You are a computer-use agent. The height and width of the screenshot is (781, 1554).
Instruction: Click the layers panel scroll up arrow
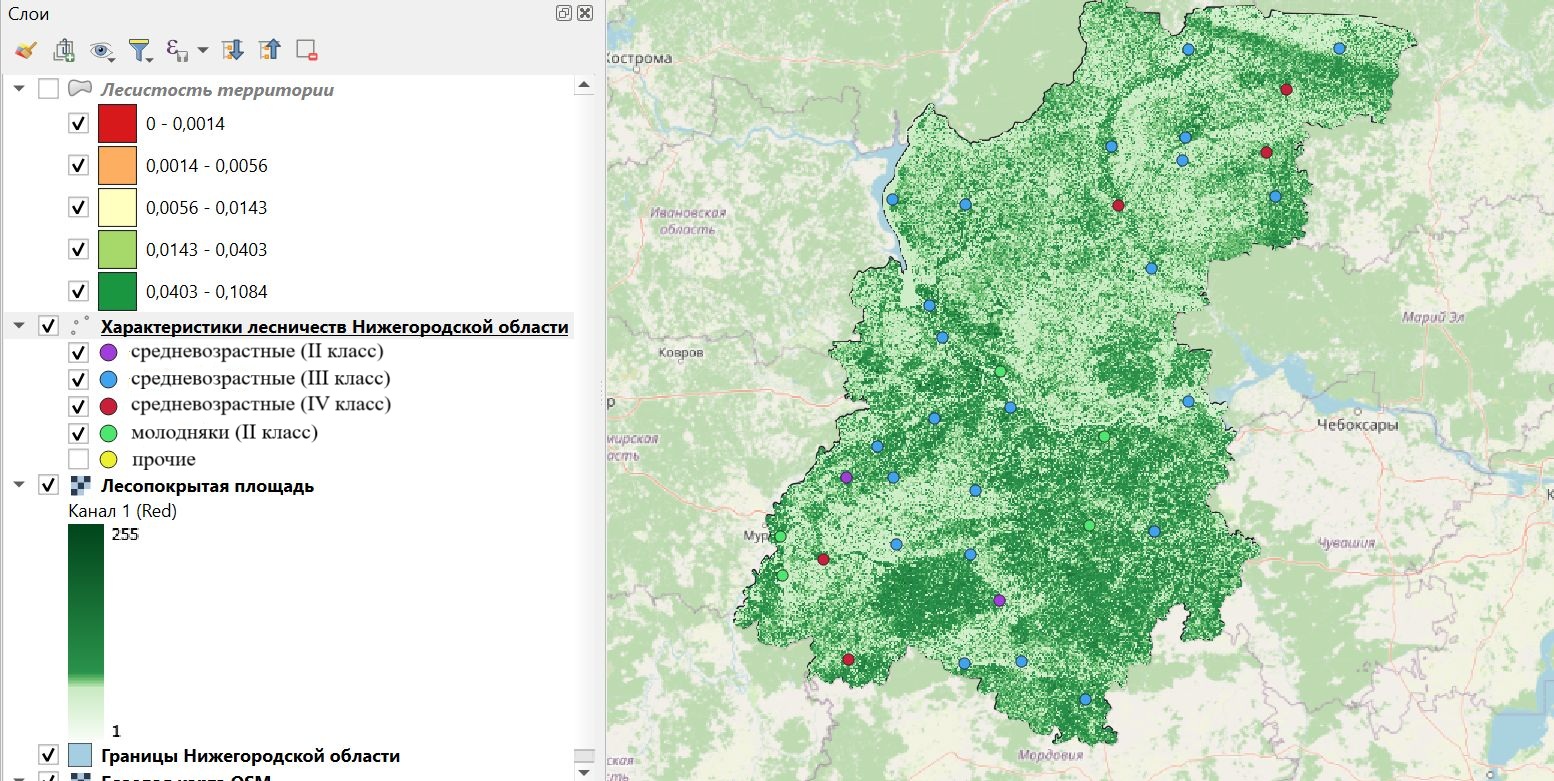pyautogui.click(x=584, y=87)
